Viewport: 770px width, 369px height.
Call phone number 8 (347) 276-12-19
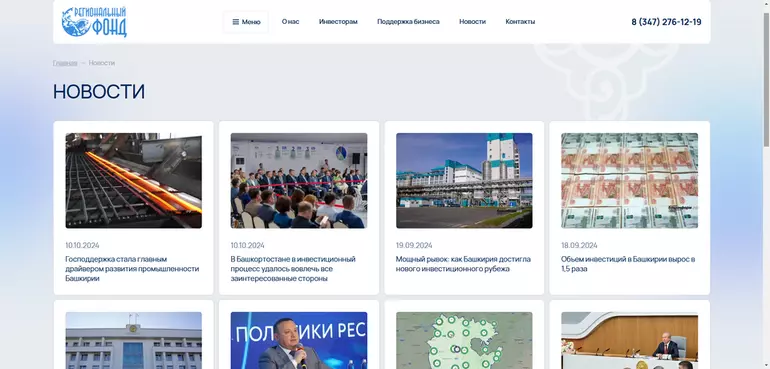[x=666, y=22]
